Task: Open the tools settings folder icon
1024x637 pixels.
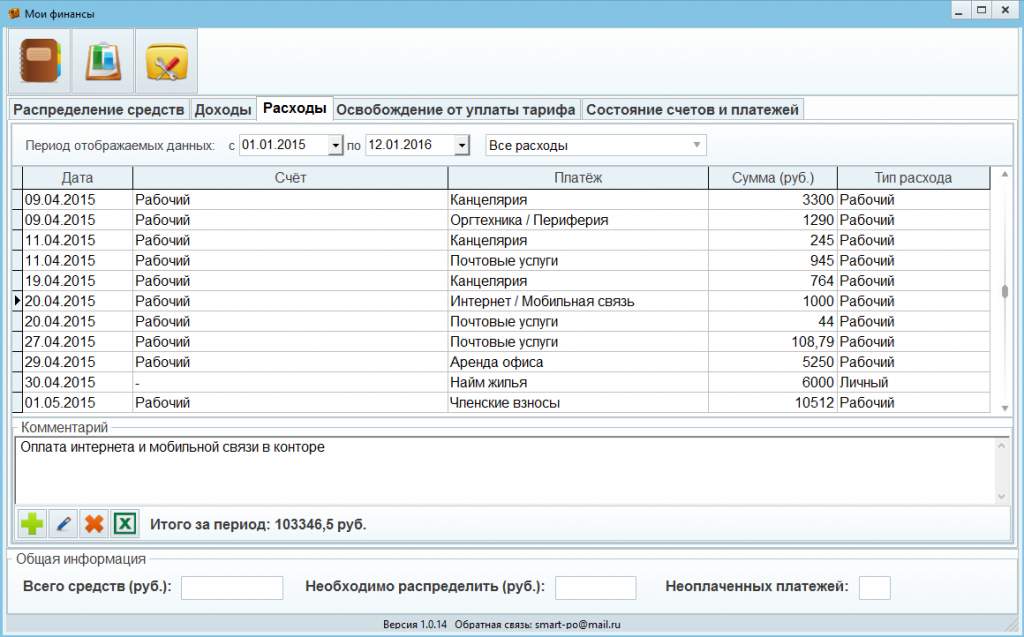Action: (x=166, y=62)
